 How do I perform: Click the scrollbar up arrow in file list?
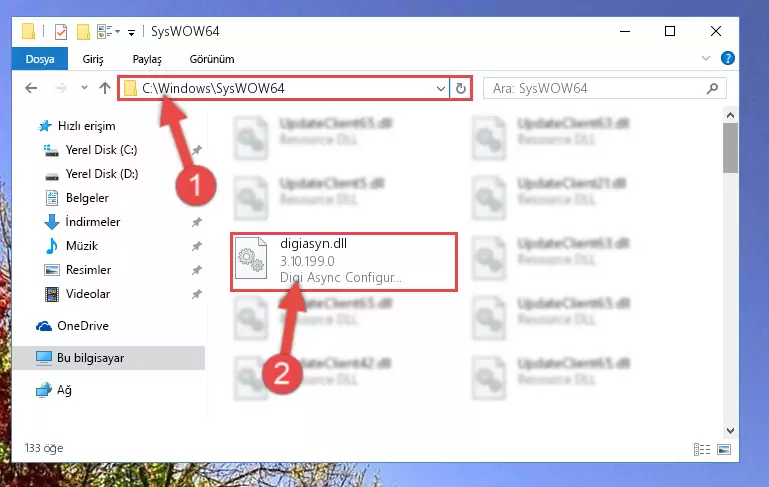tap(730, 115)
